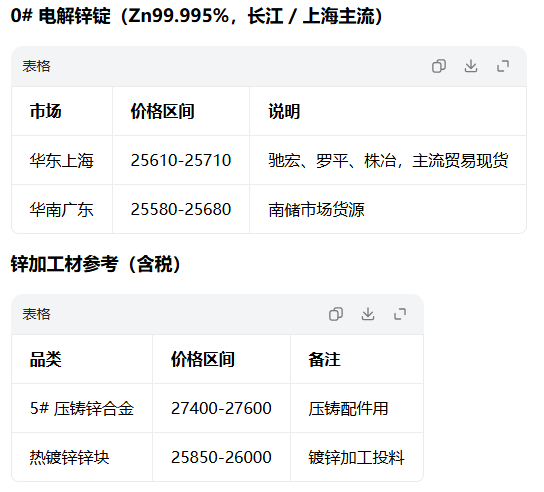This screenshot has width=544, height=492.
Task: Click the 备注 column header
Action: pos(324,359)
